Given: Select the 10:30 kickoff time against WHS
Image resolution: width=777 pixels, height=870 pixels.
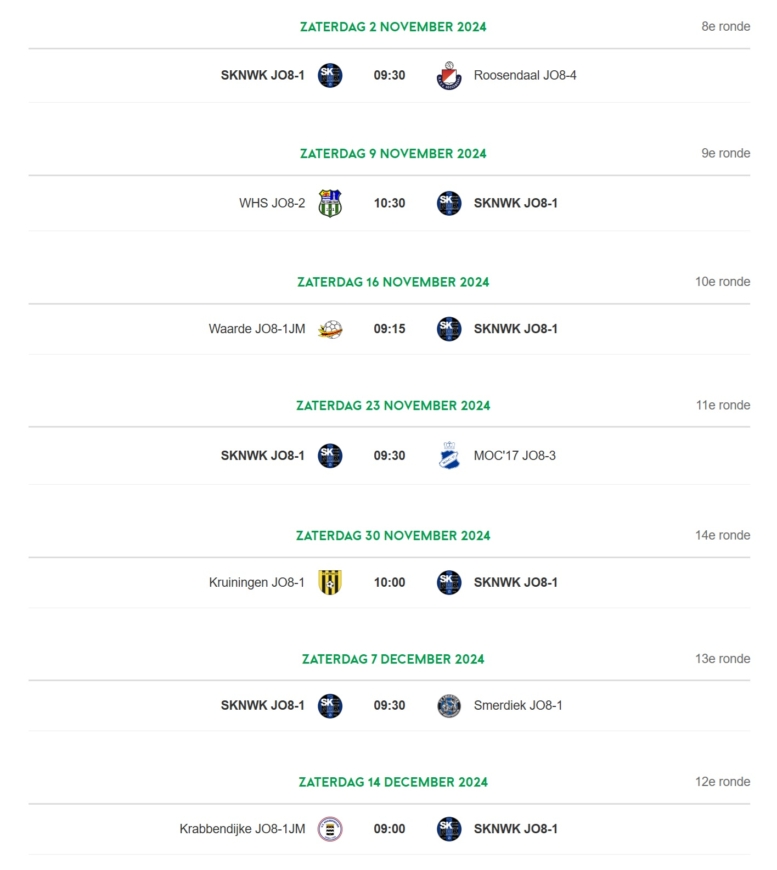Looking at the screenshot, I should pos(389,203).
